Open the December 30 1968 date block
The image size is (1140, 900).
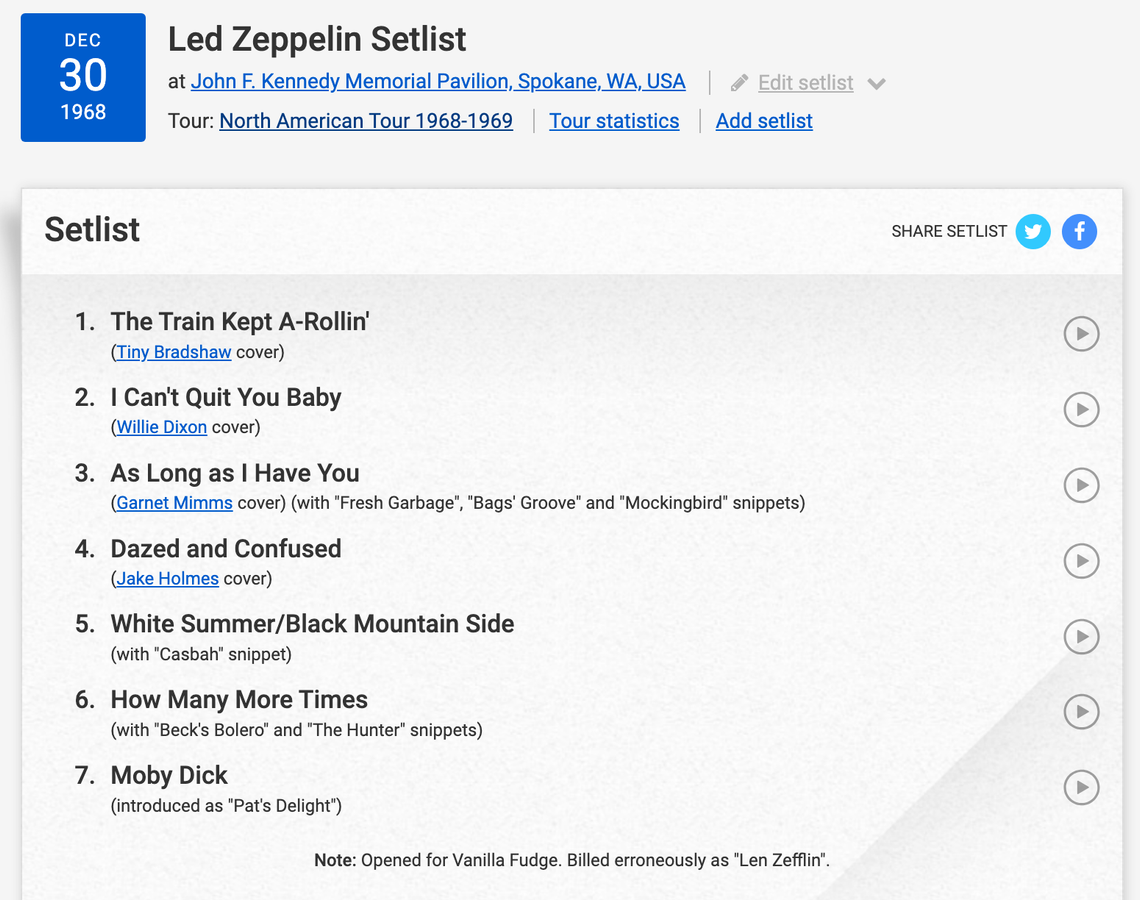tap(83, 77)
